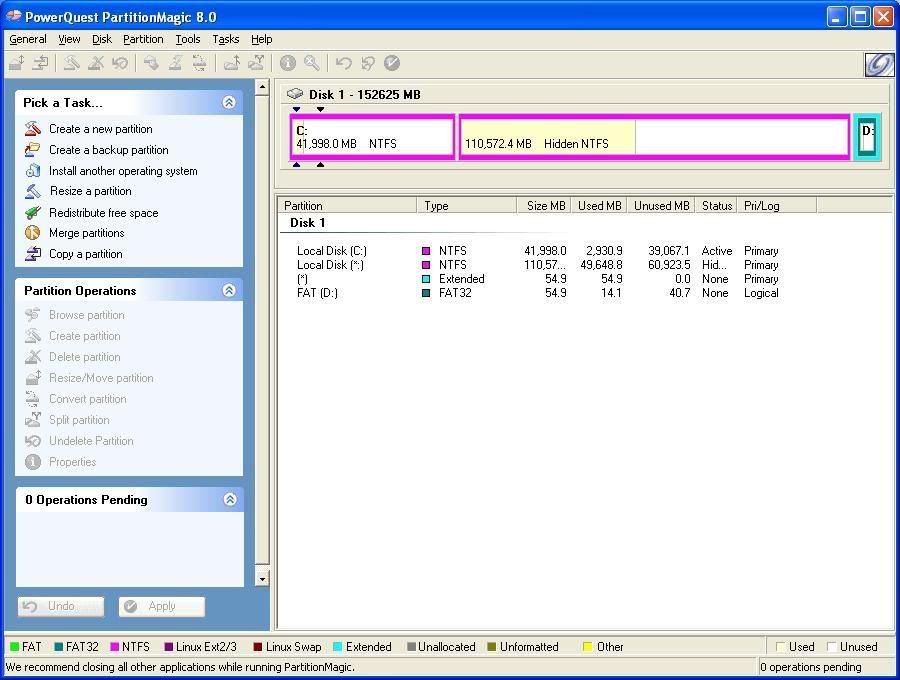This screenshot has width=900, height=680.
Task: Sort by the Unused MB column header
Action: click(x=661, y=205)
